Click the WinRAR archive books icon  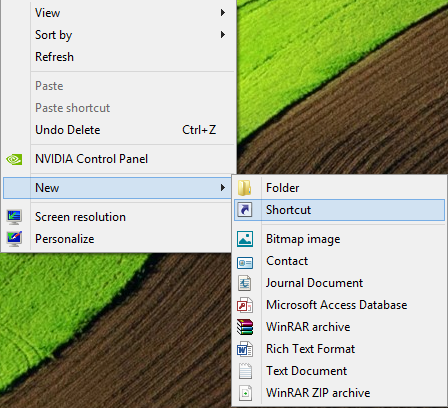[245, 327]
